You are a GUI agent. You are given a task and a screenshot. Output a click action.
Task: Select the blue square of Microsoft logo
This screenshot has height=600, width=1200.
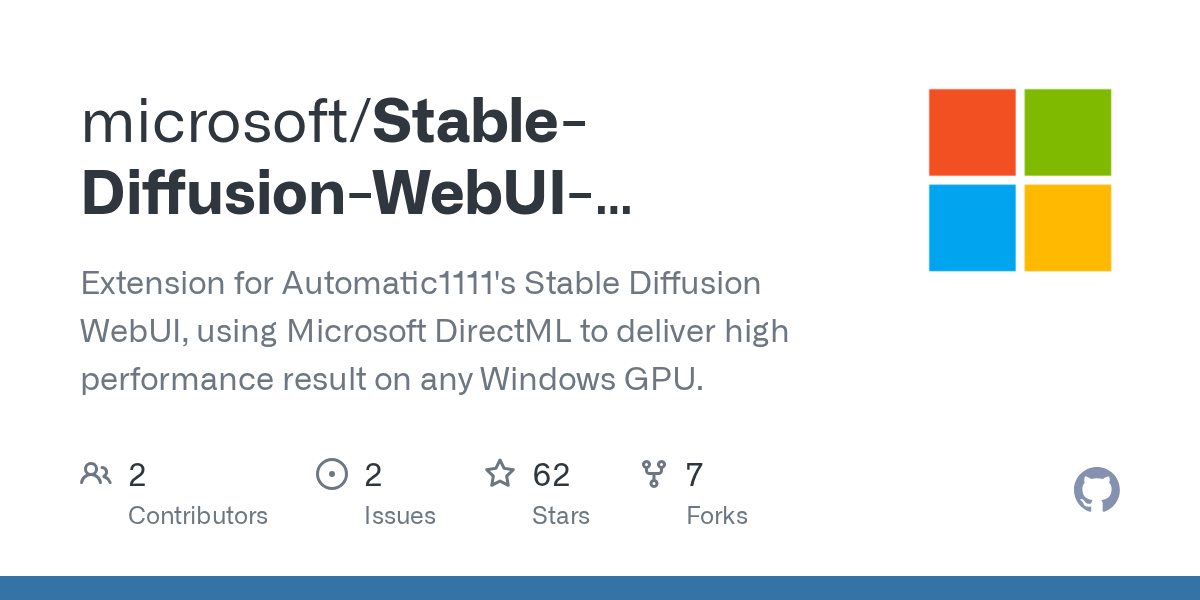click(x=972, y=227)
